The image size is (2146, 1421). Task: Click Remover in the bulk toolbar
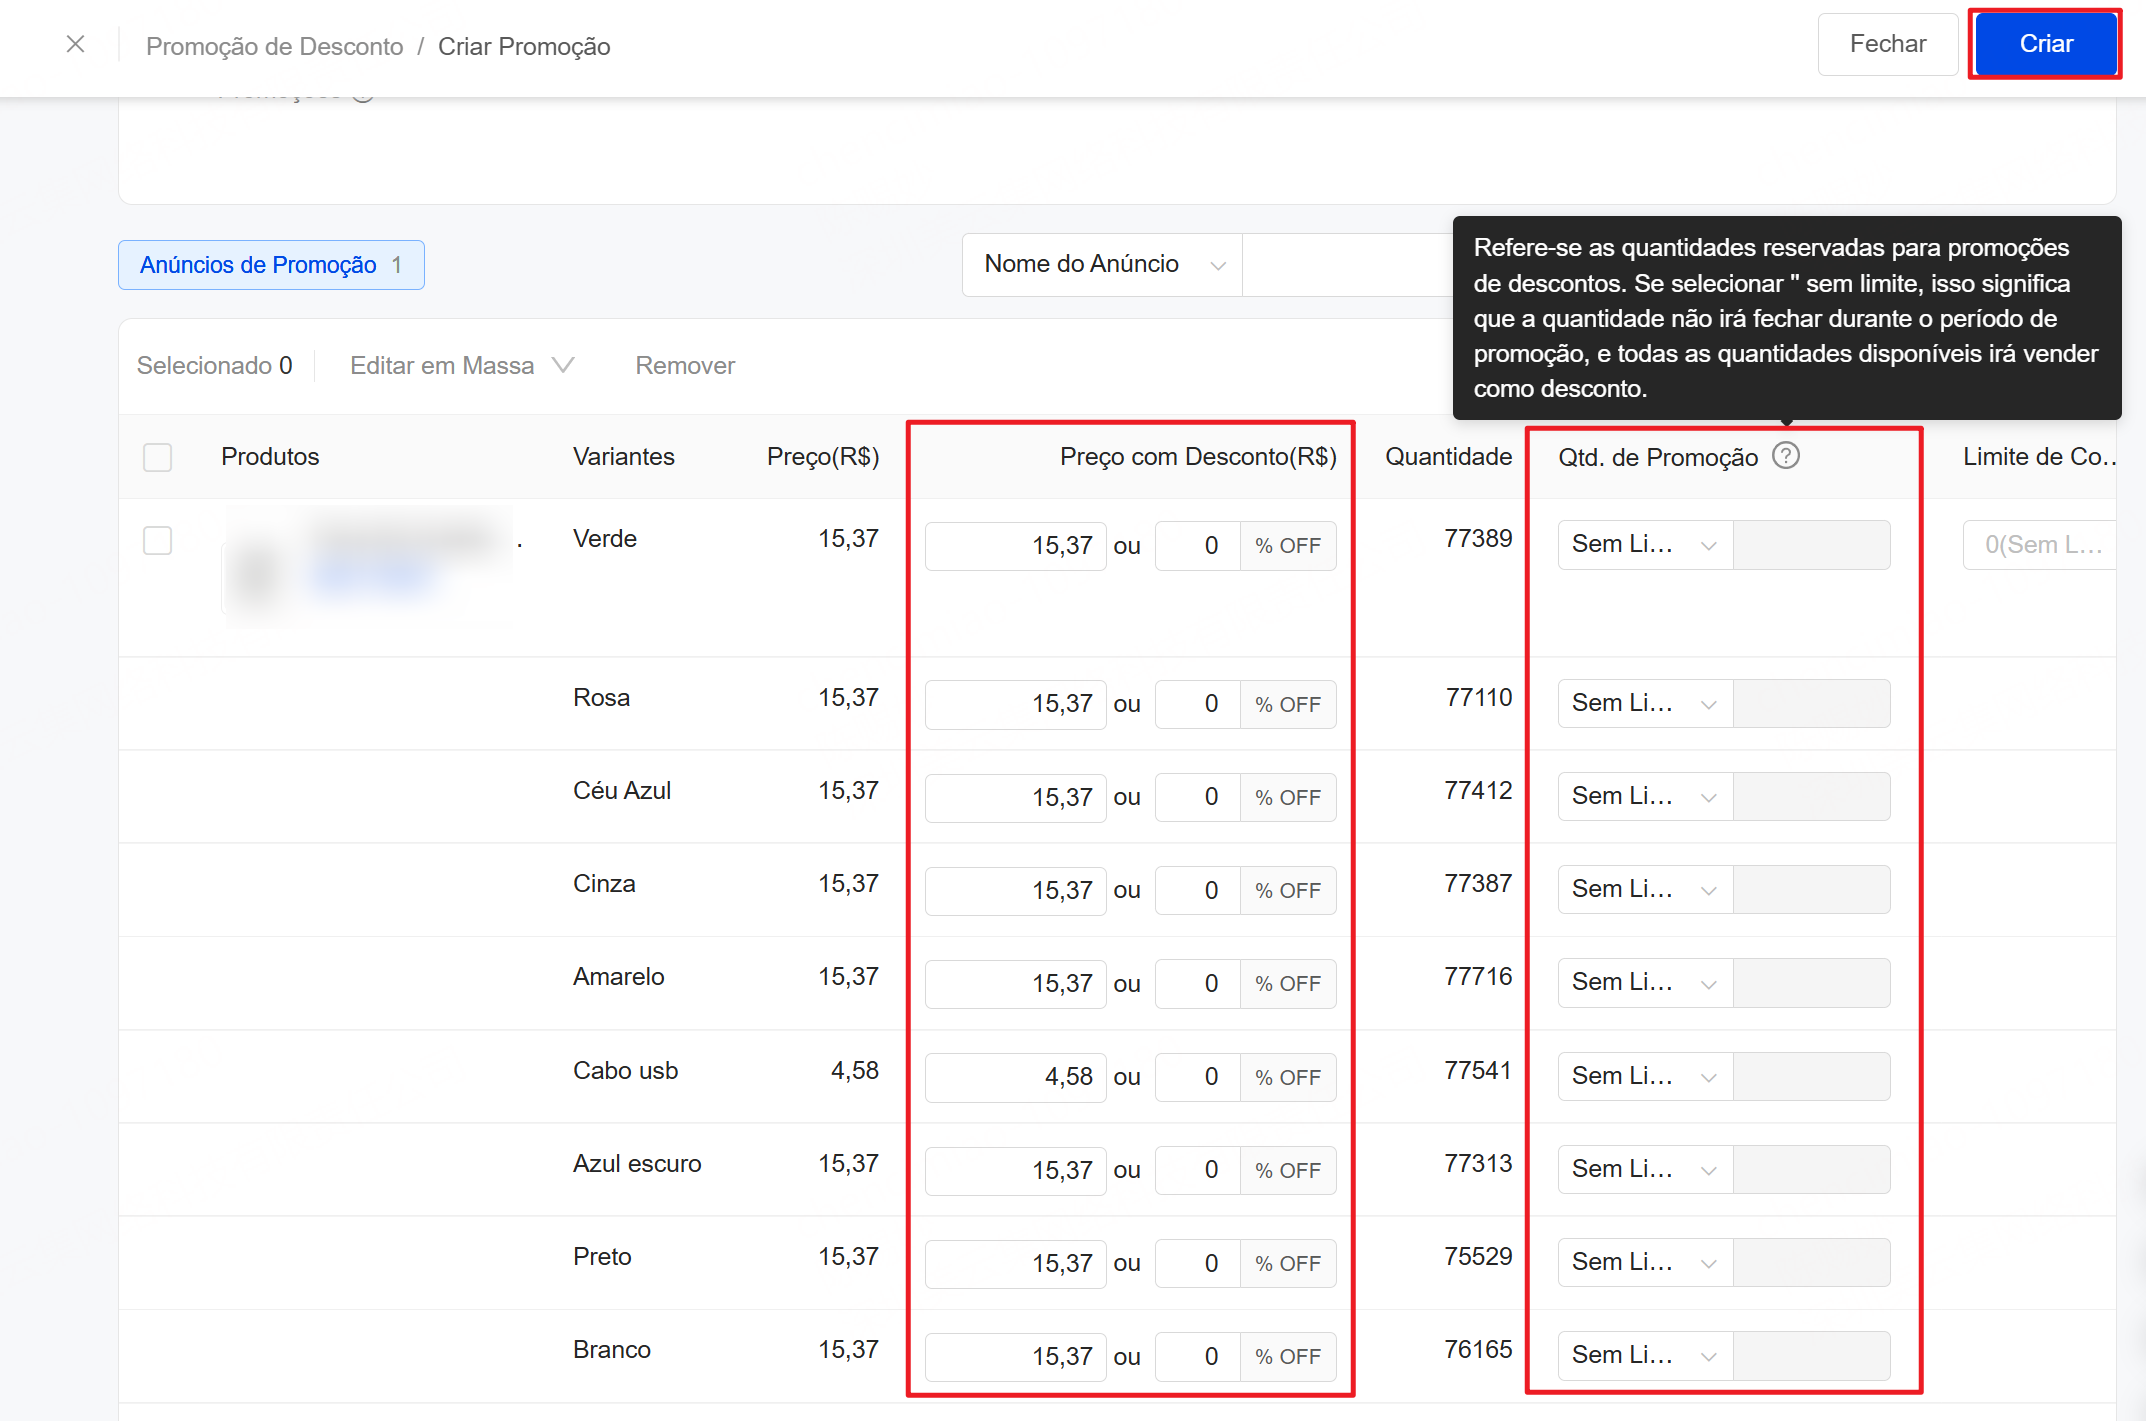point(685,365)
